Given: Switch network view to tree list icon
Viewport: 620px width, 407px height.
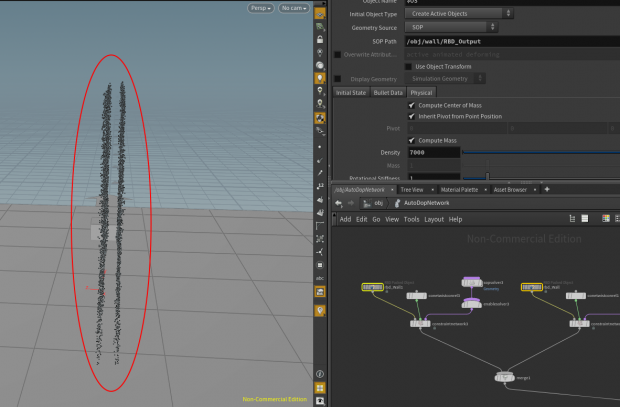Looking at the screenshot, I should (572, 219).
